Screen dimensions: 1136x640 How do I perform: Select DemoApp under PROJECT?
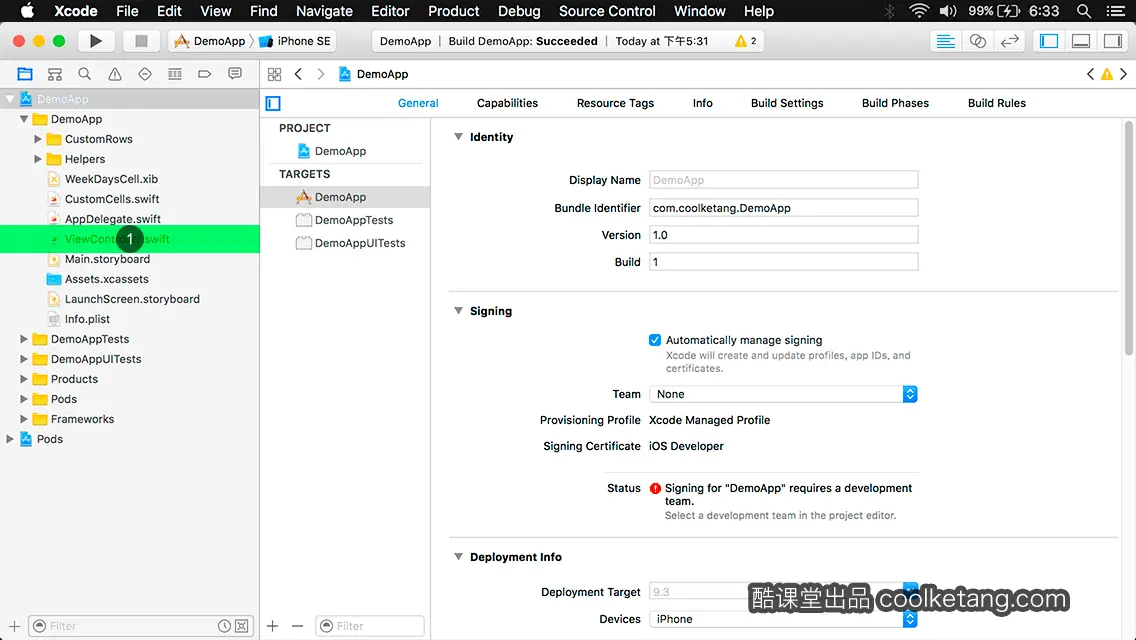pyautogui.click(x=332, y=151)
